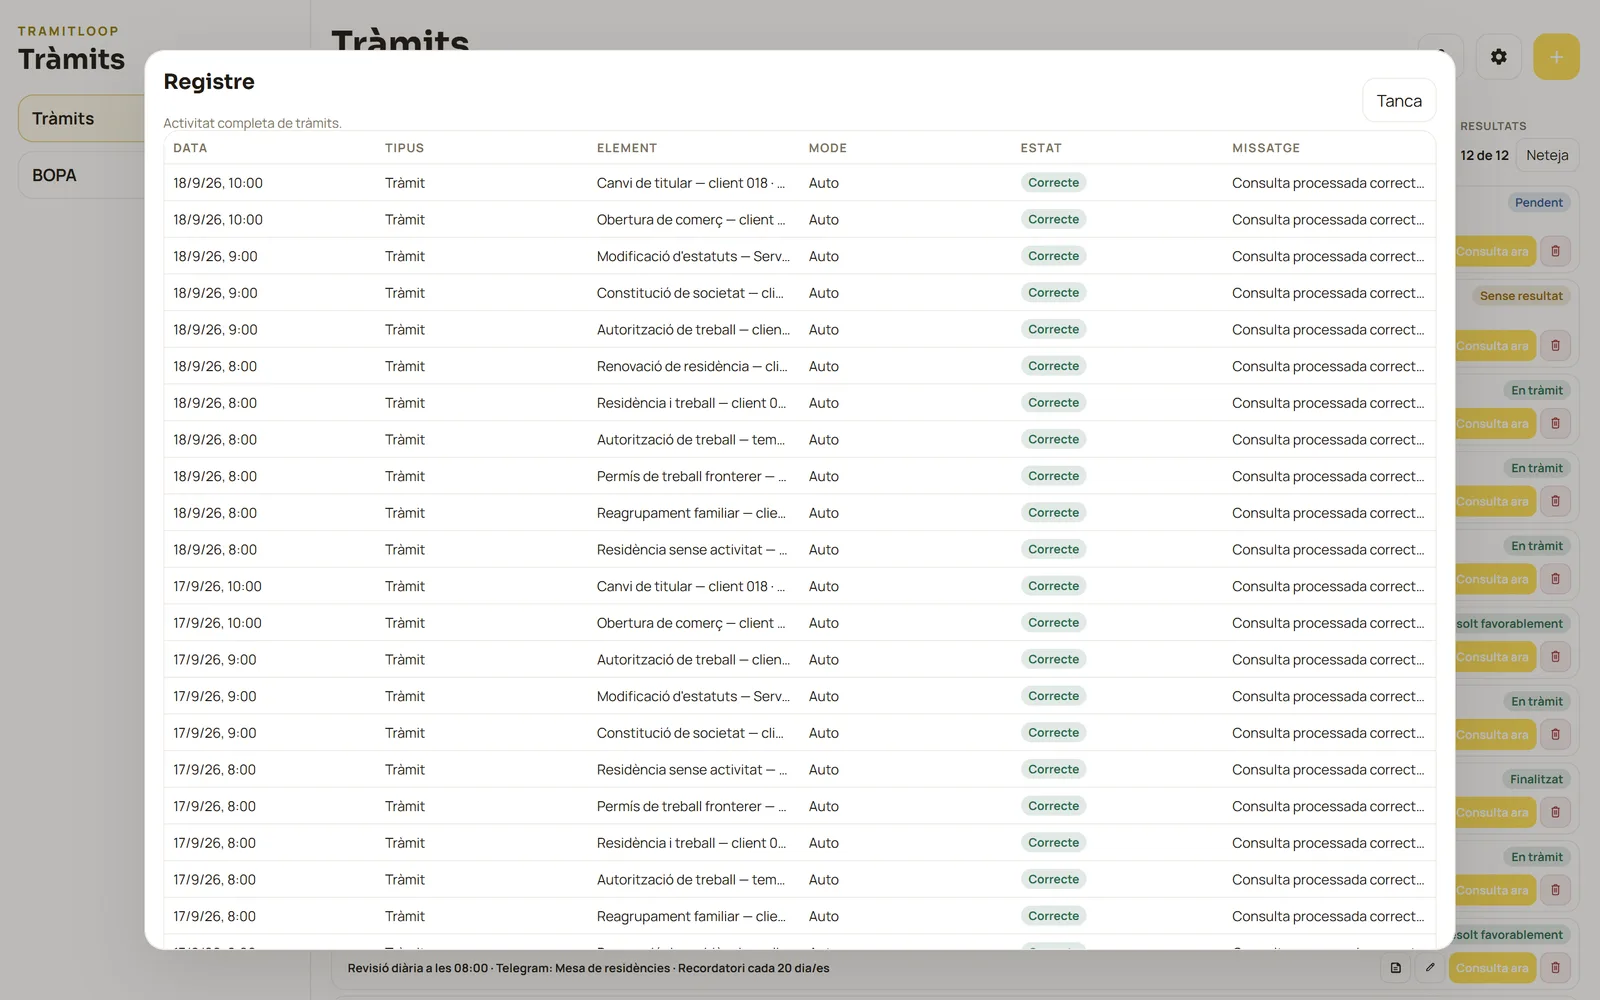The image size is (1600, 1000).
Task: Click the Correcte badge in the 18/9/26 Canvi de titular row
Action: coord(1053,183)
